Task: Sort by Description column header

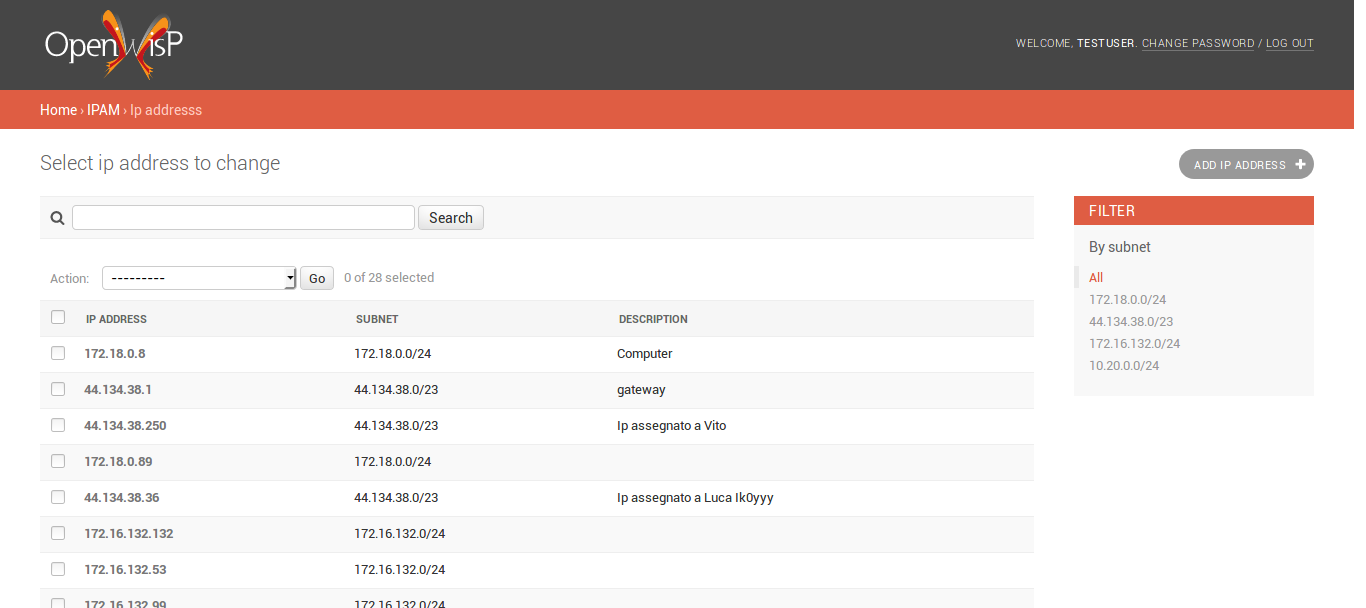Action: tap(653, 319)
